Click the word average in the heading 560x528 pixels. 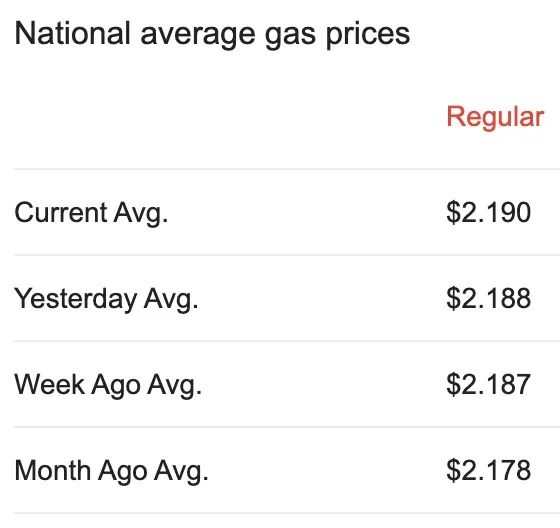tap(198, 36)
